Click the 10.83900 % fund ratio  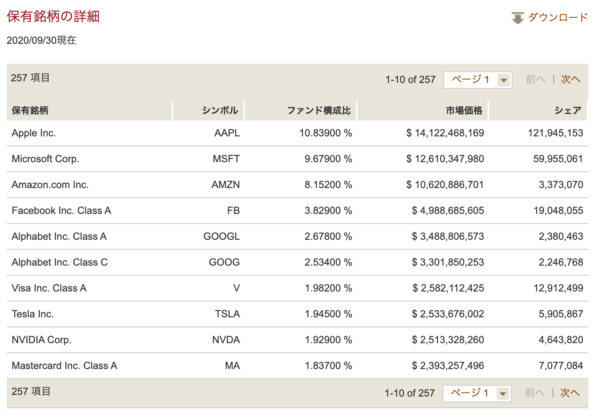(x=326, y=133)
